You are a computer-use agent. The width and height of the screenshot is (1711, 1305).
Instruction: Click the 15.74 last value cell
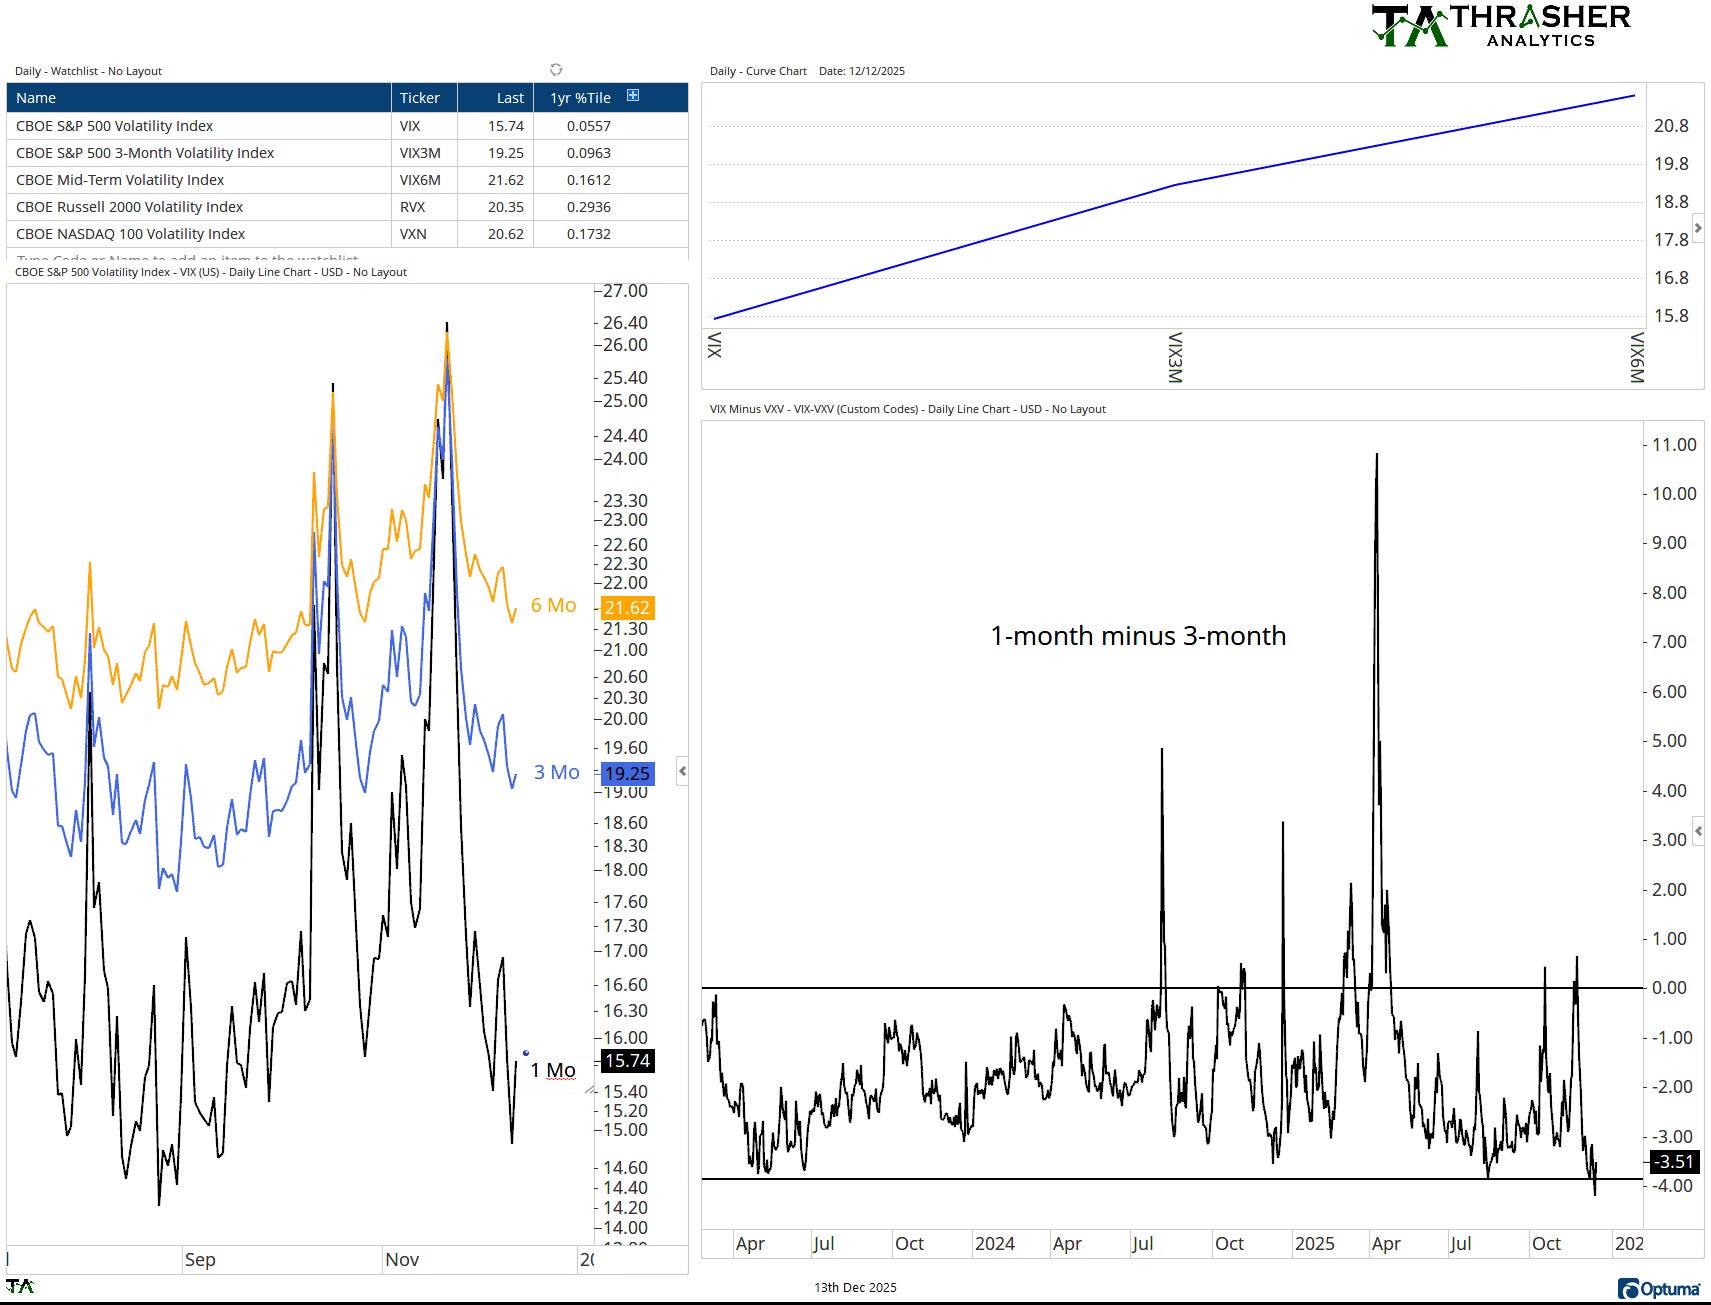496,126
